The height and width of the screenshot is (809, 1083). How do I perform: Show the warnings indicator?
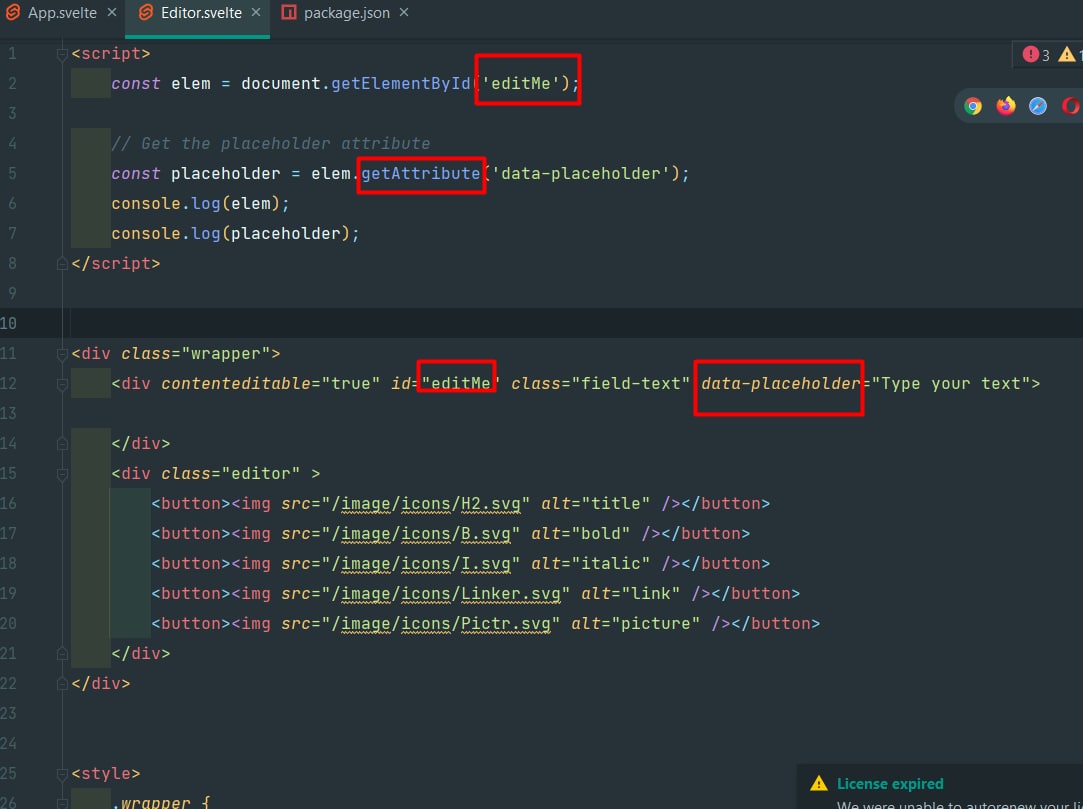(x=1070, y=55)
